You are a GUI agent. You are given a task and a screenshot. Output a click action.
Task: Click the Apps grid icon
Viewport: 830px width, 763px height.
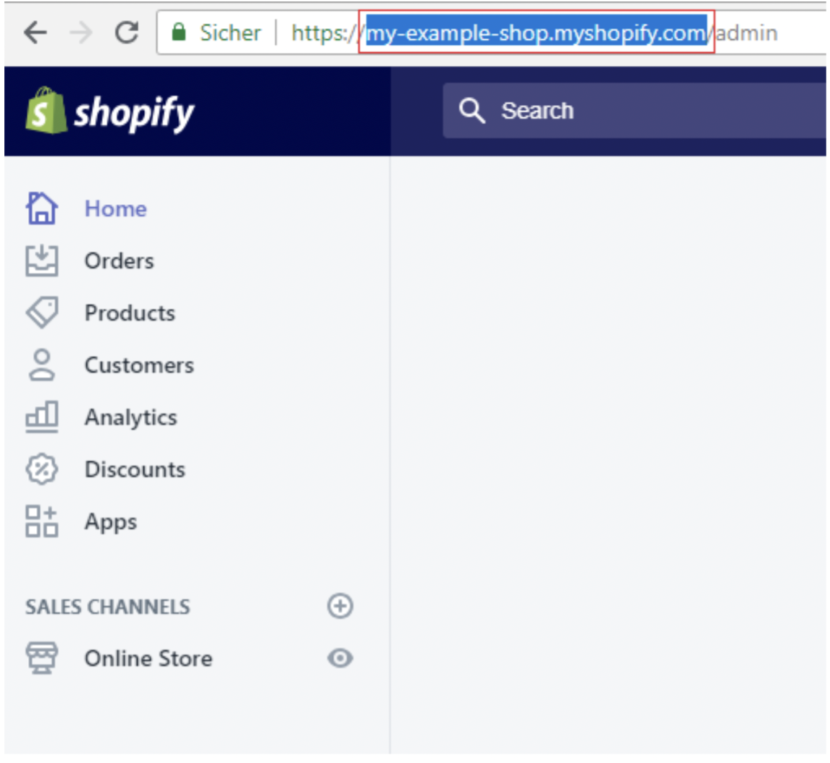click(x=41, y=521)
